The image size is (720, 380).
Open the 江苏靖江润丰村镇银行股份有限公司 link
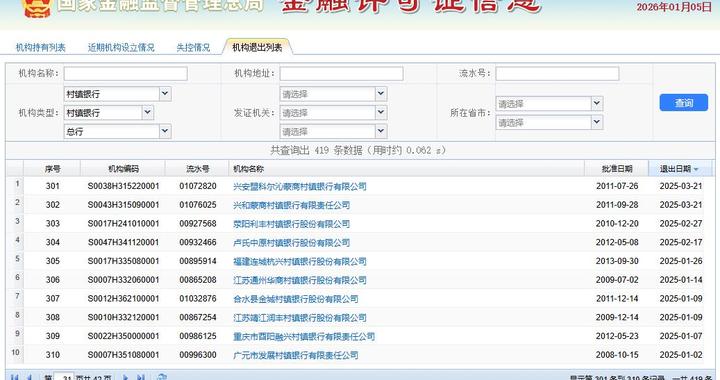pyautogui.click(x=299, y=318)
